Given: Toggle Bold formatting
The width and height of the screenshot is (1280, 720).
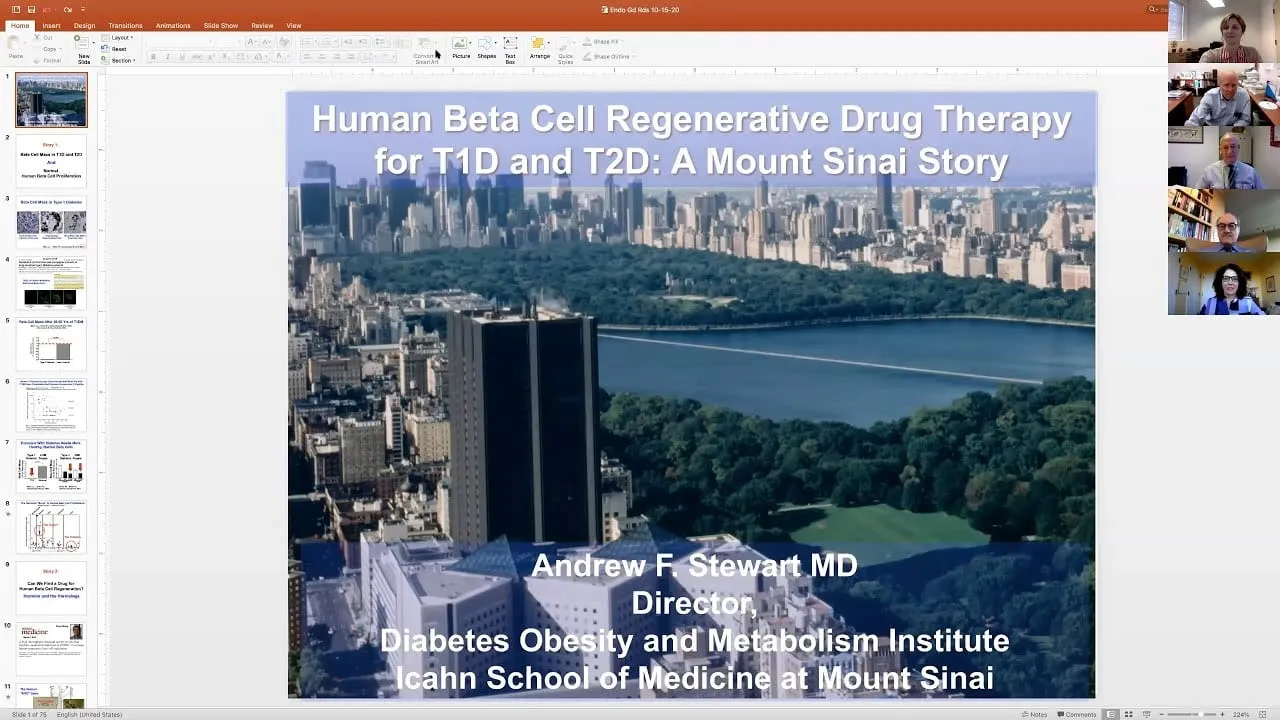Looking at the screenshot, I should click(x=153, y=57).
